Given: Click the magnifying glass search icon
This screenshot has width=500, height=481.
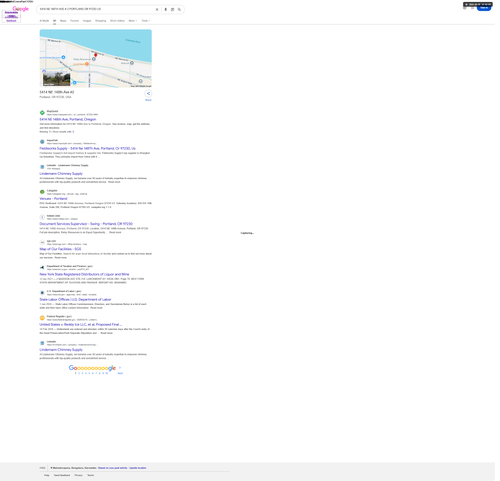Looking at the screenshot, I should (x=179, y=9).
